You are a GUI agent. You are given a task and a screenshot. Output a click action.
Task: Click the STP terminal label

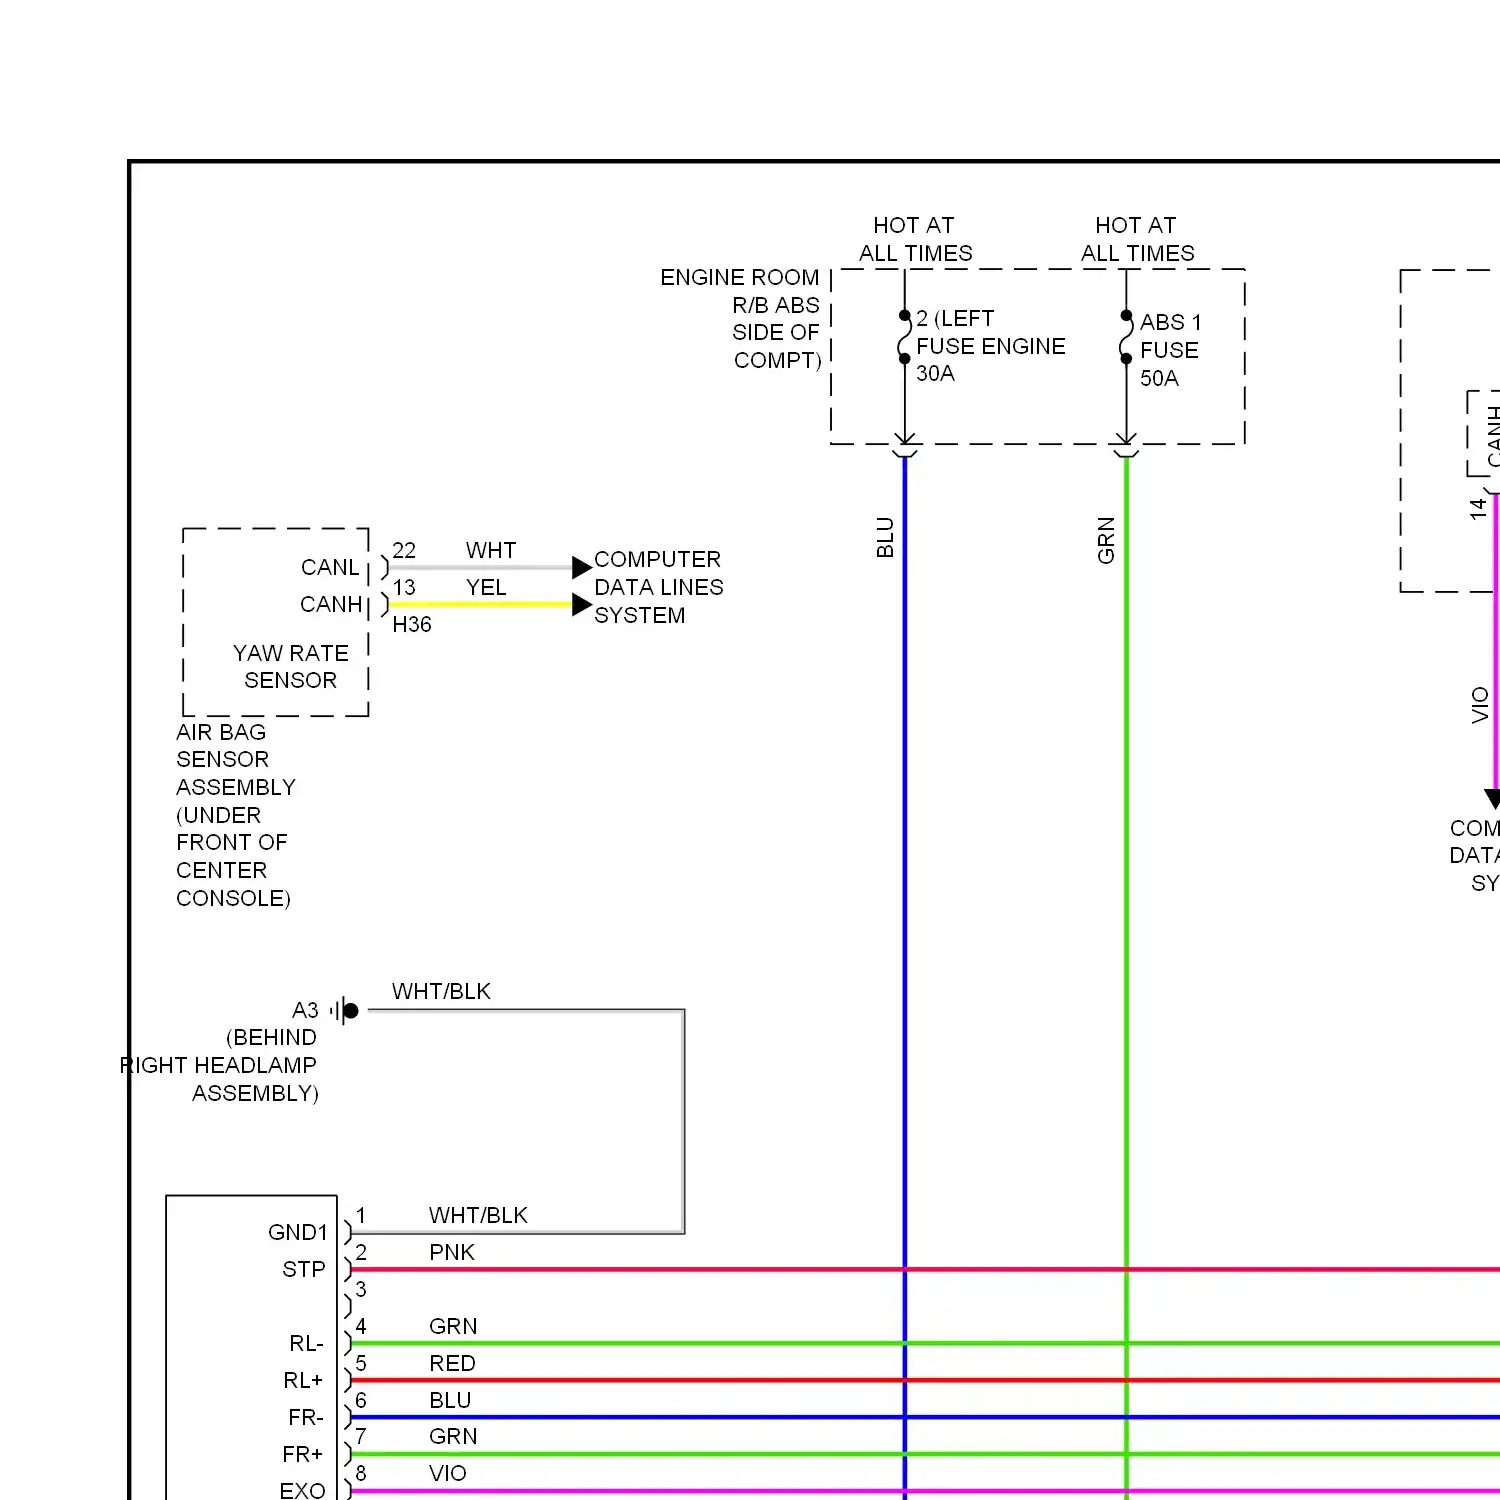304,1270
